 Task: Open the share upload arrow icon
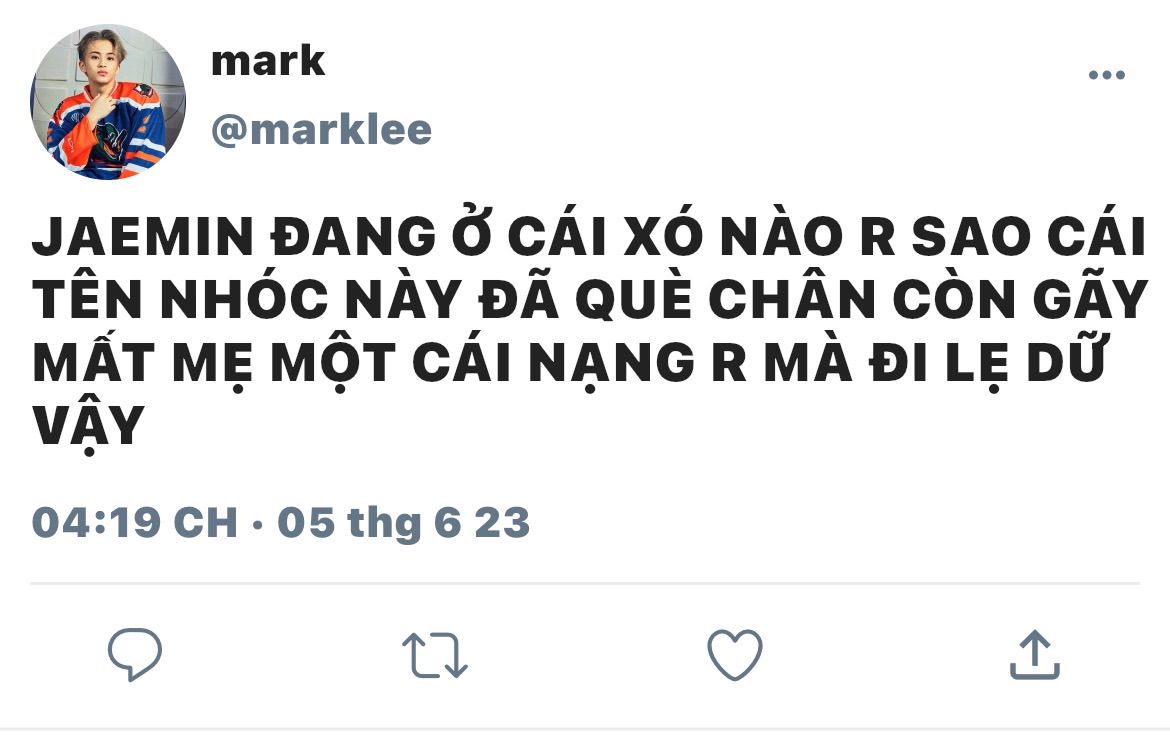click(1034, 654)
